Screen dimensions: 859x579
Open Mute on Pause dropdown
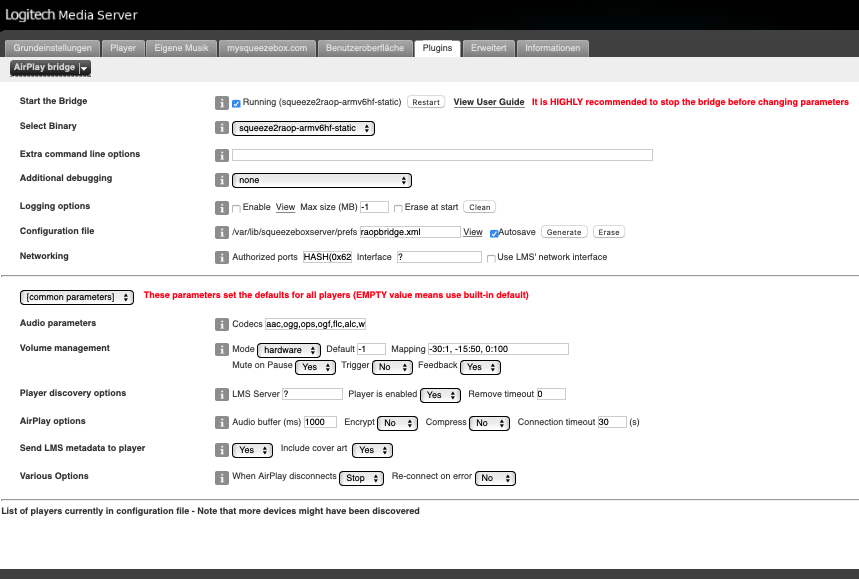pos(316,367)
